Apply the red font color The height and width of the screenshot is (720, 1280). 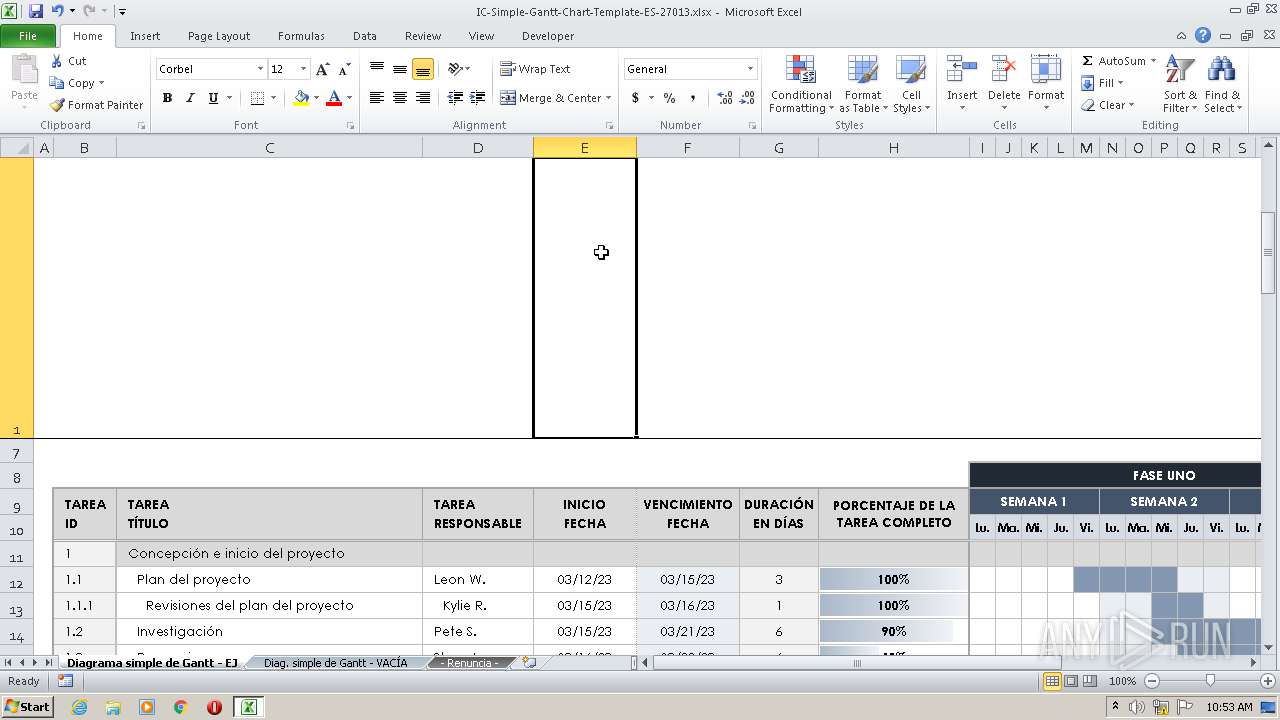pyautogui.click(x=334, y=98)
